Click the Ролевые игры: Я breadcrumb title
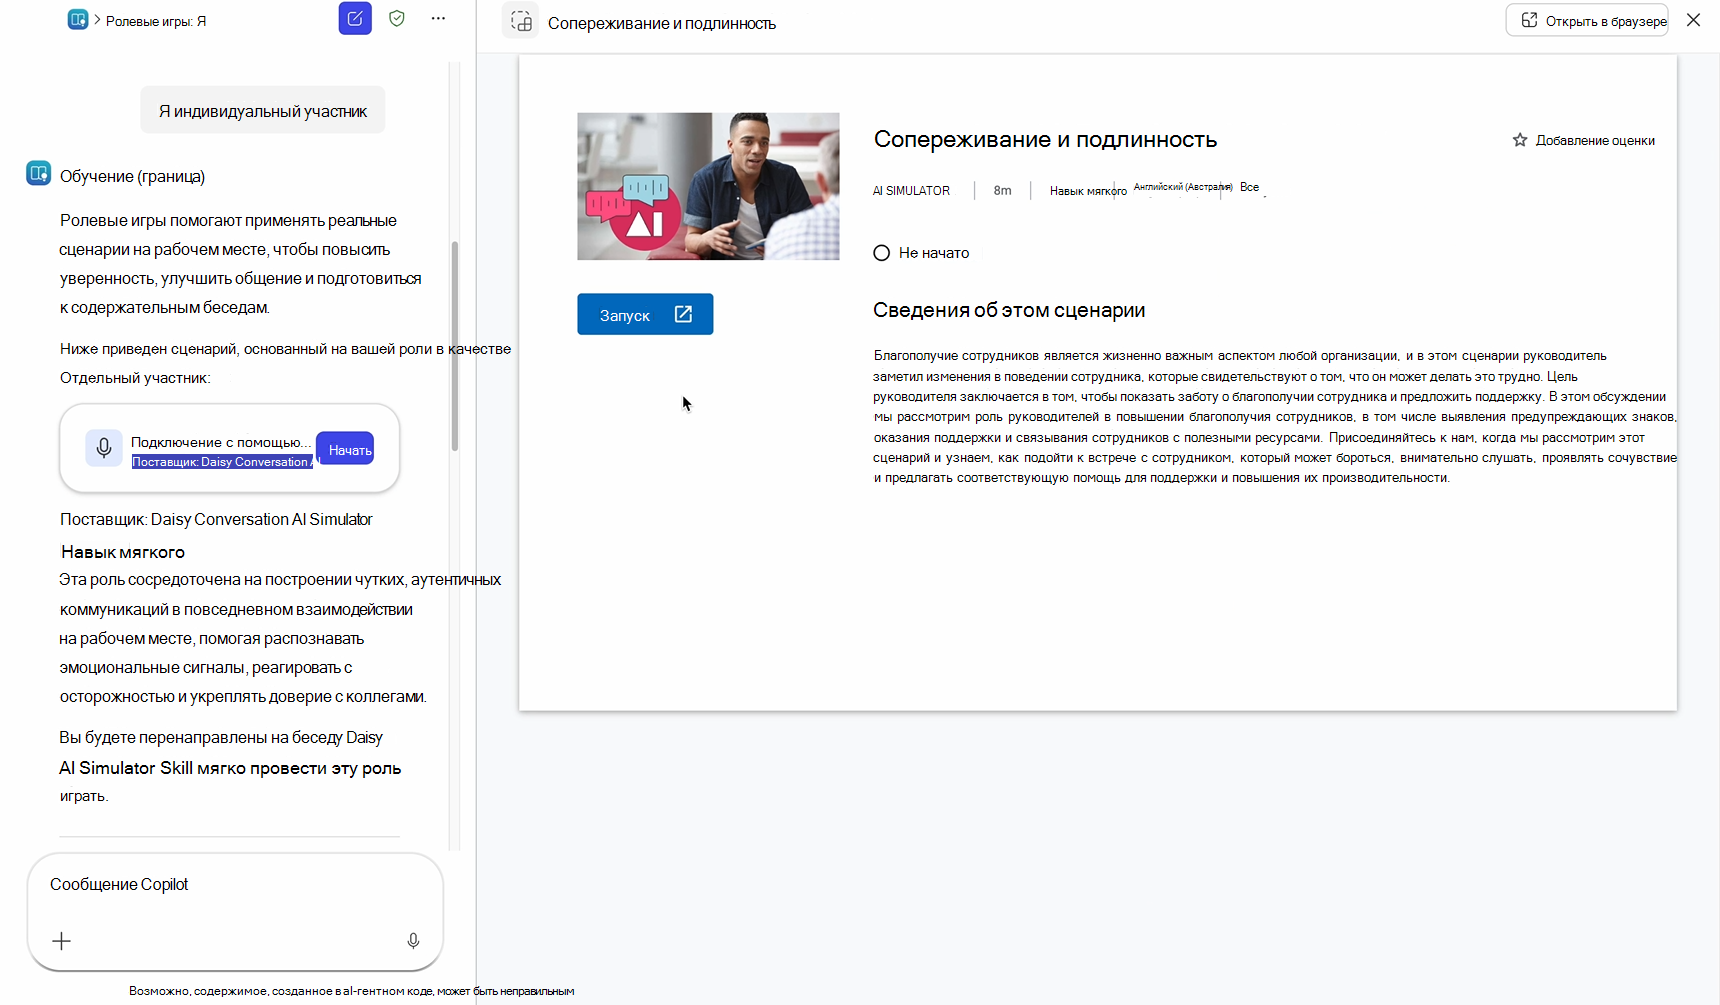 156,21
